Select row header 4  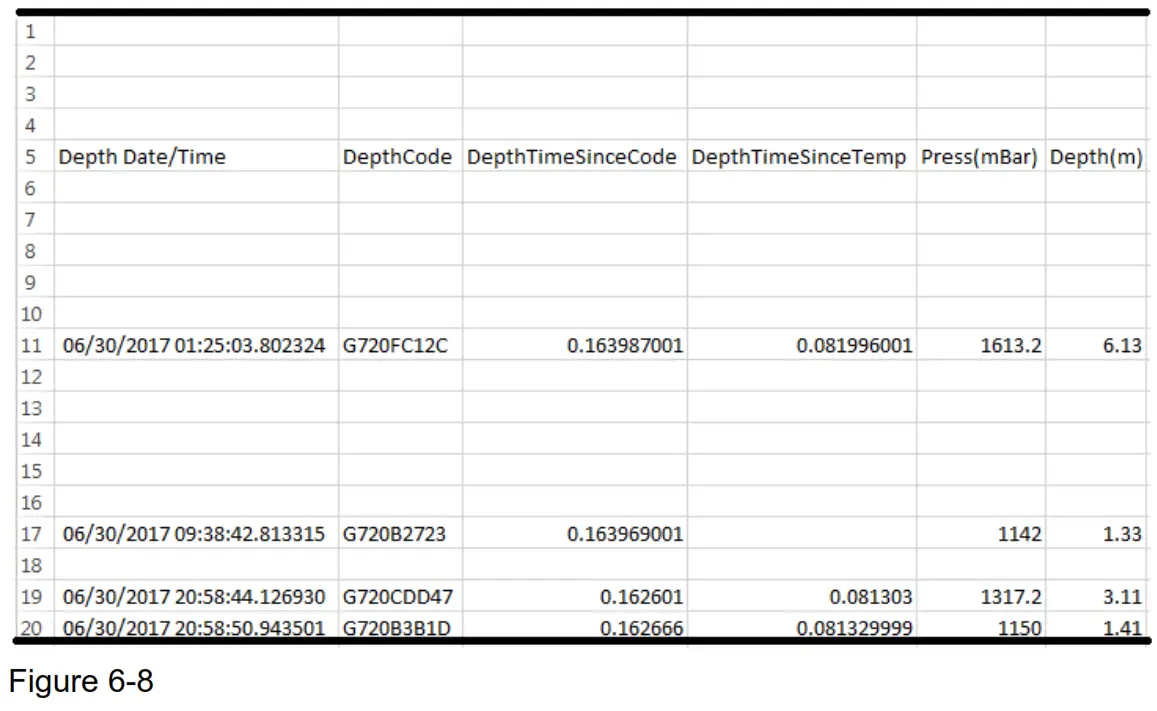(35, 125)
